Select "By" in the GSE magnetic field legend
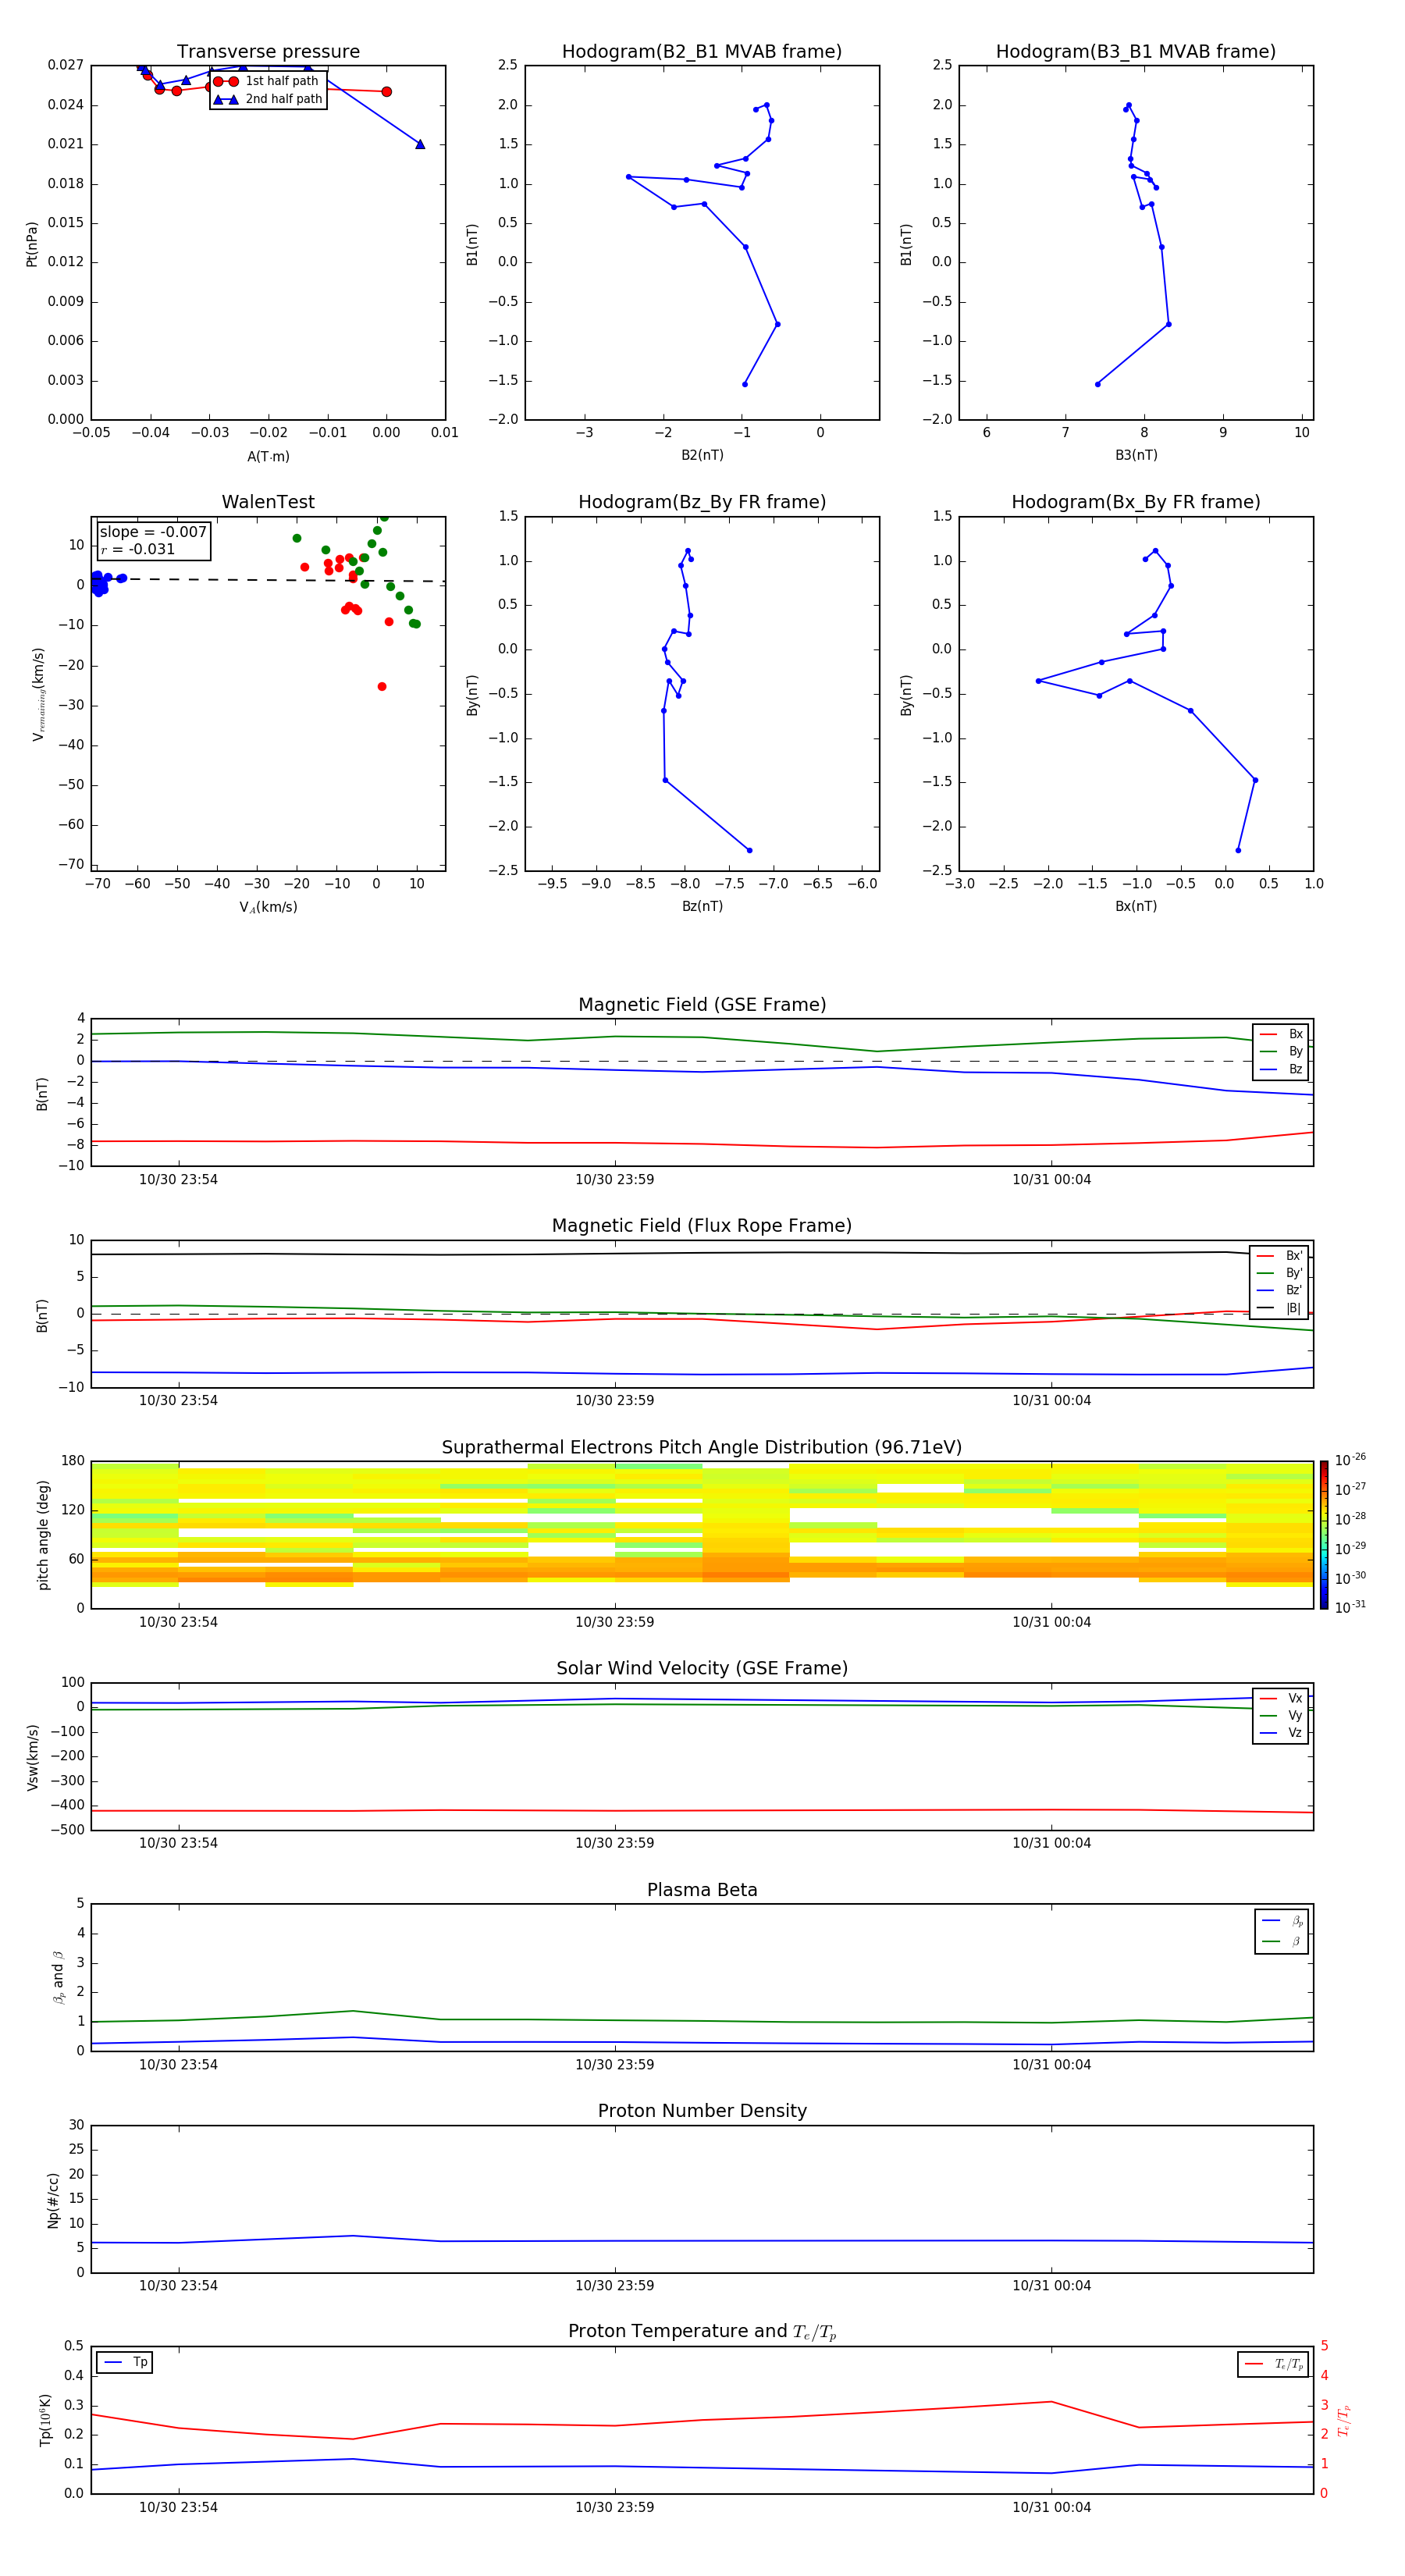 [1282, 1051]
